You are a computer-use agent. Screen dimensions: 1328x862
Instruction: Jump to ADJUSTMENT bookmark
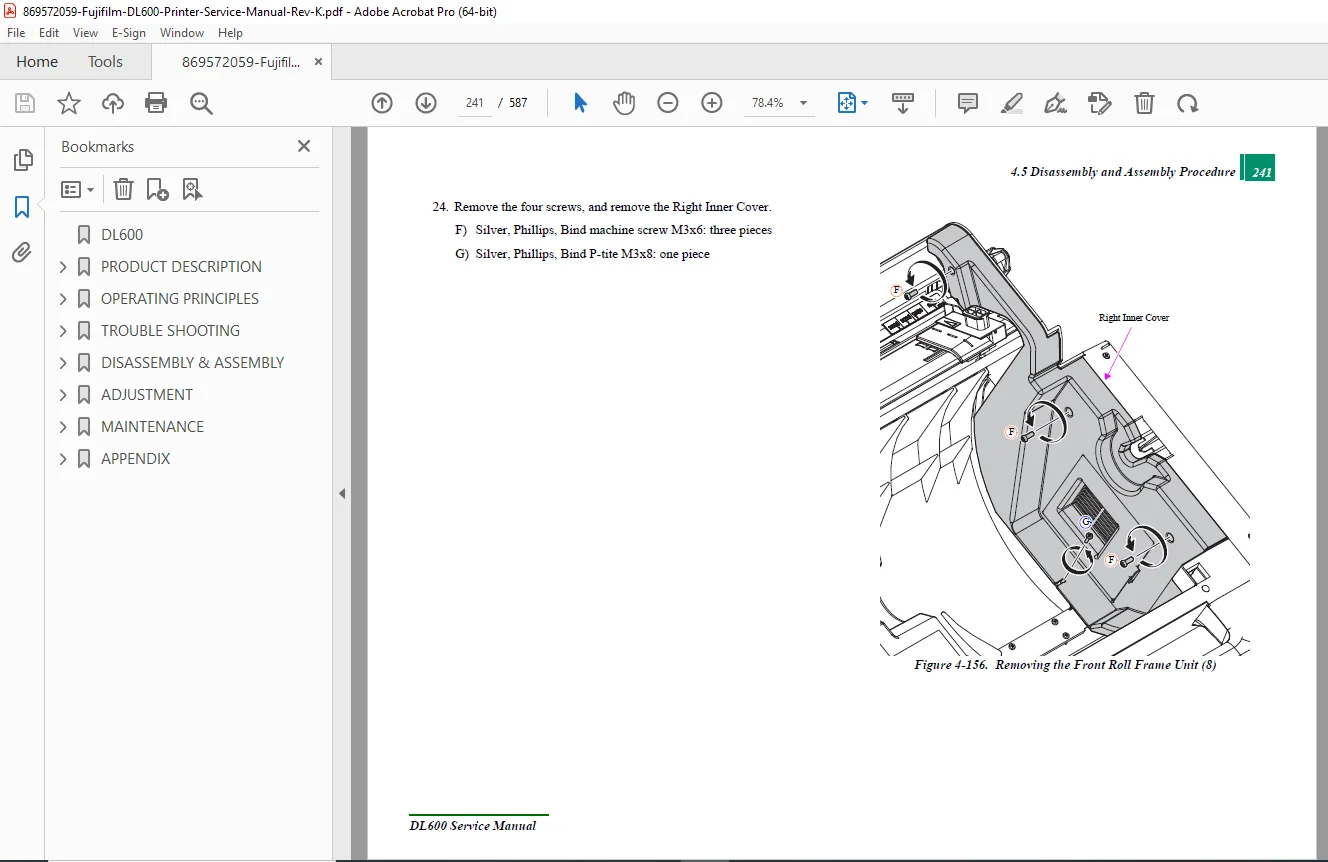147,395
